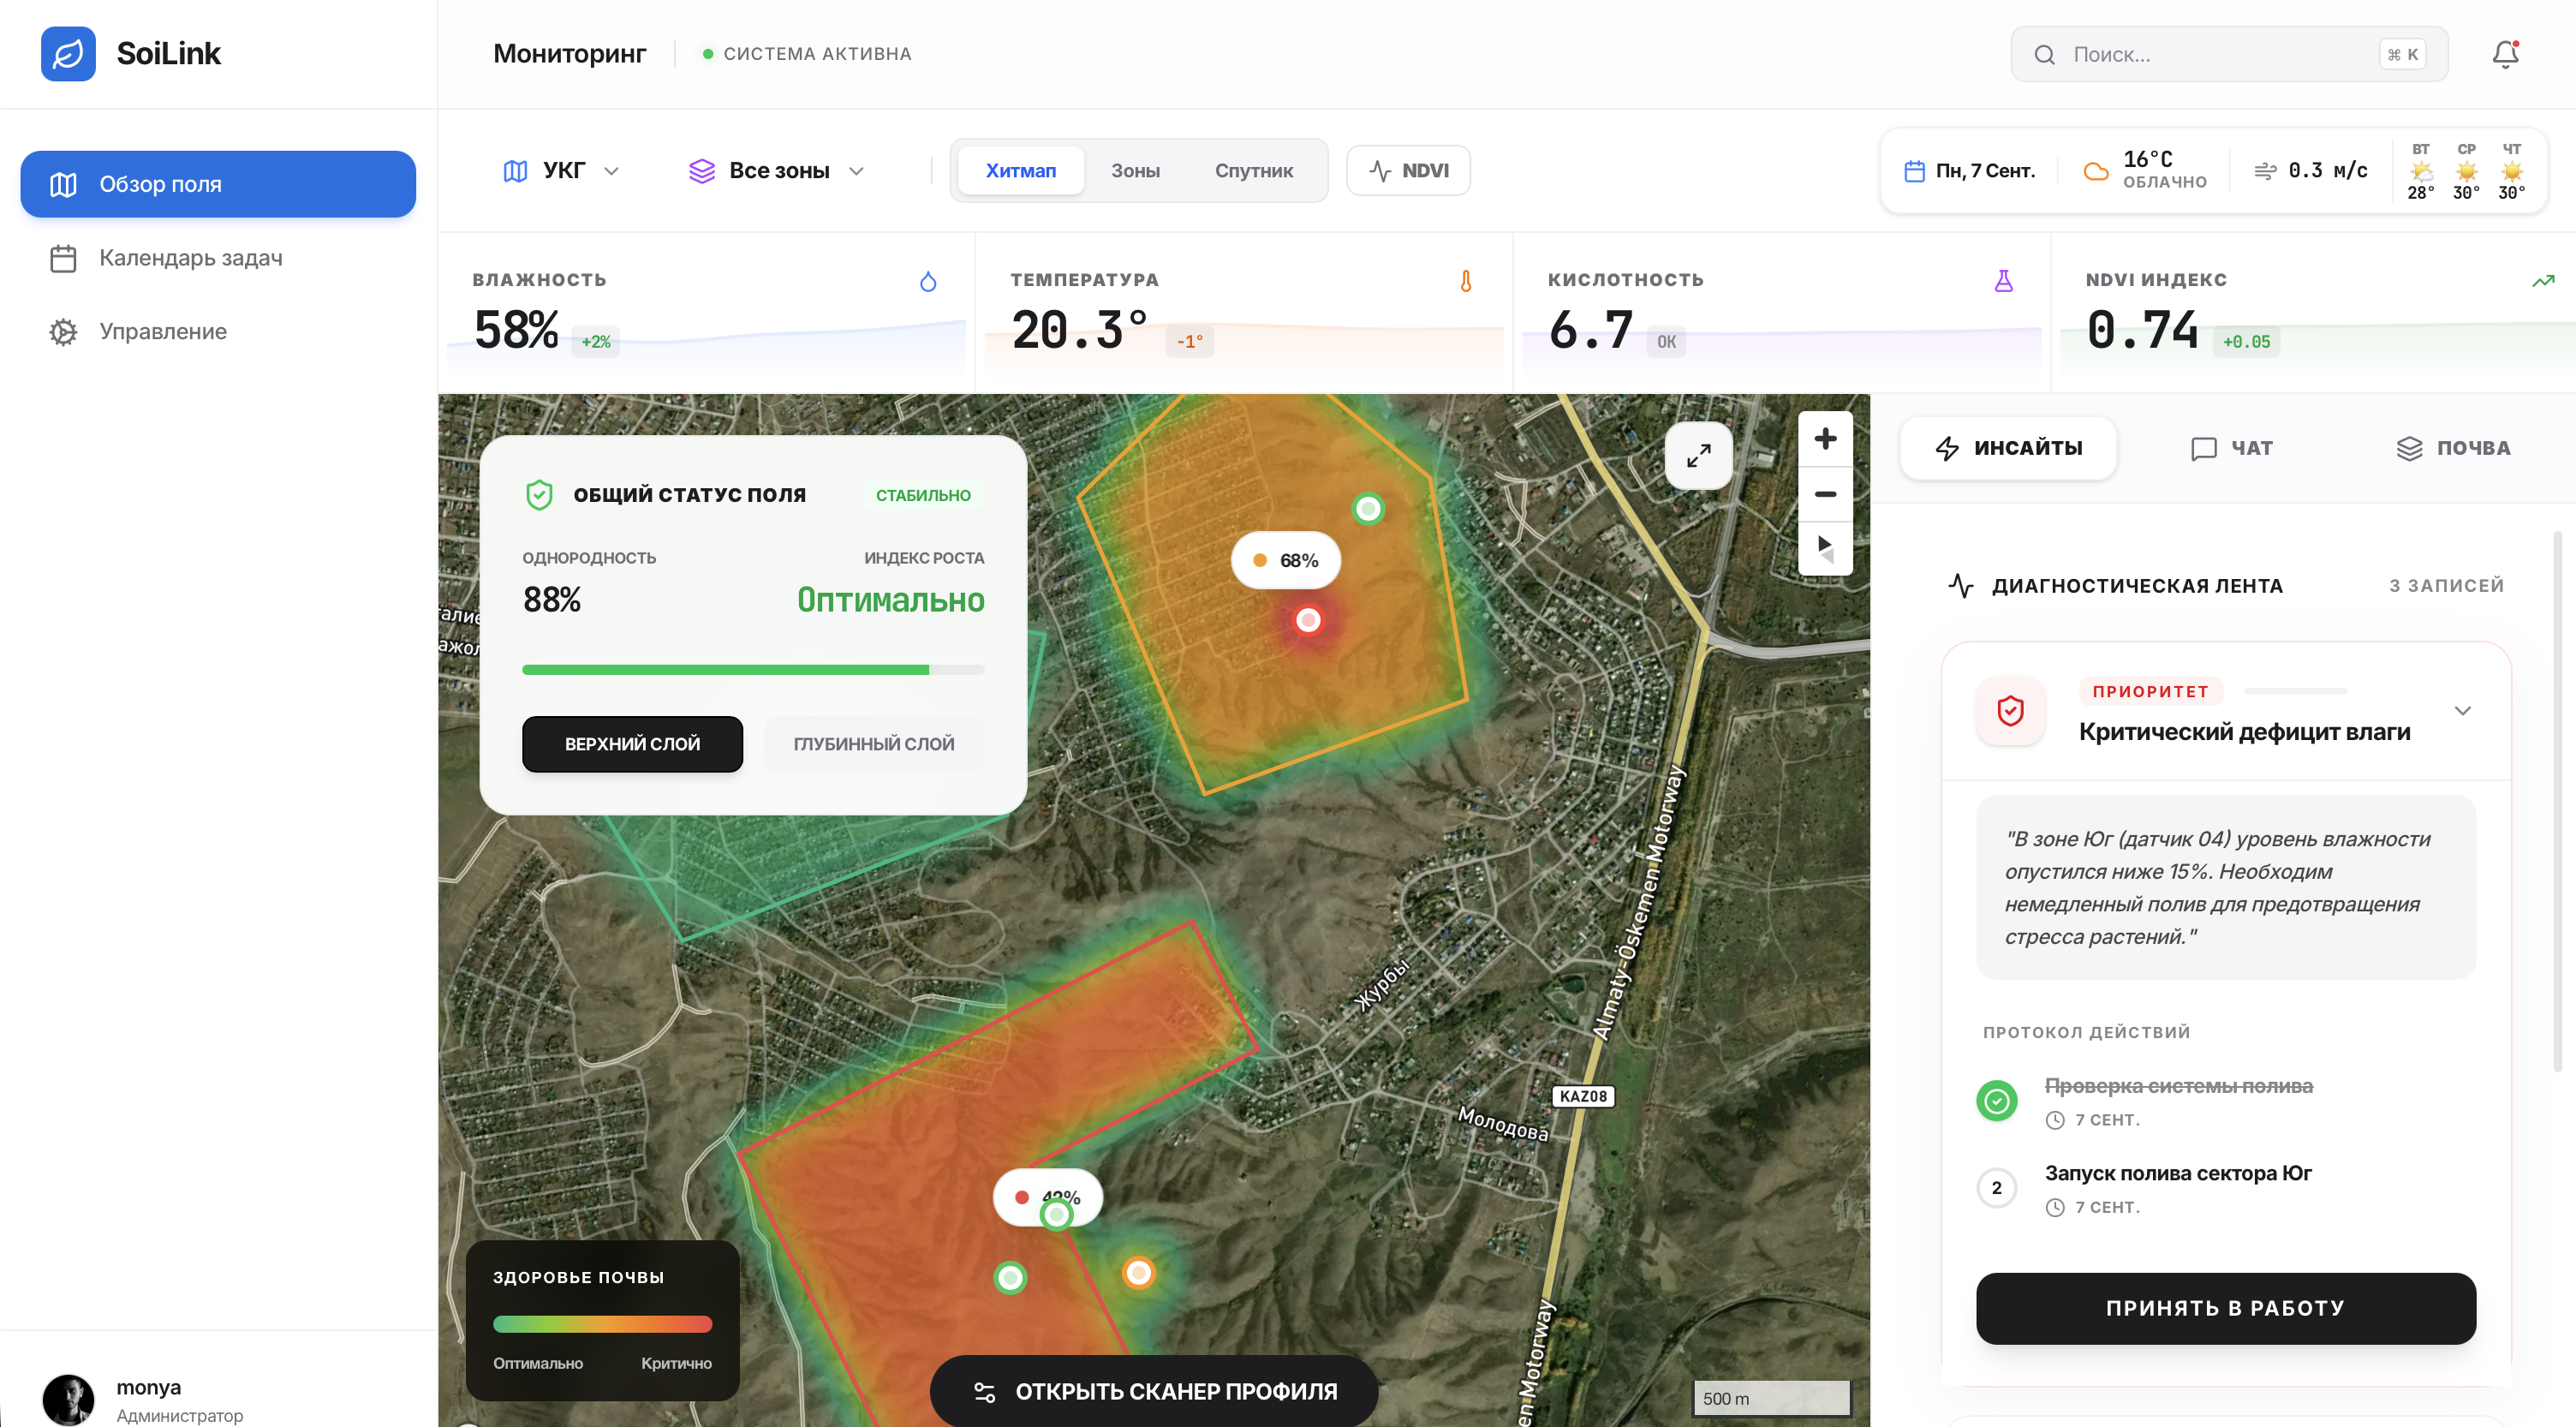Click the fullscreen expand map icon
Viewport: 2576px width, 1427px height.
(x=1698, y=456)
